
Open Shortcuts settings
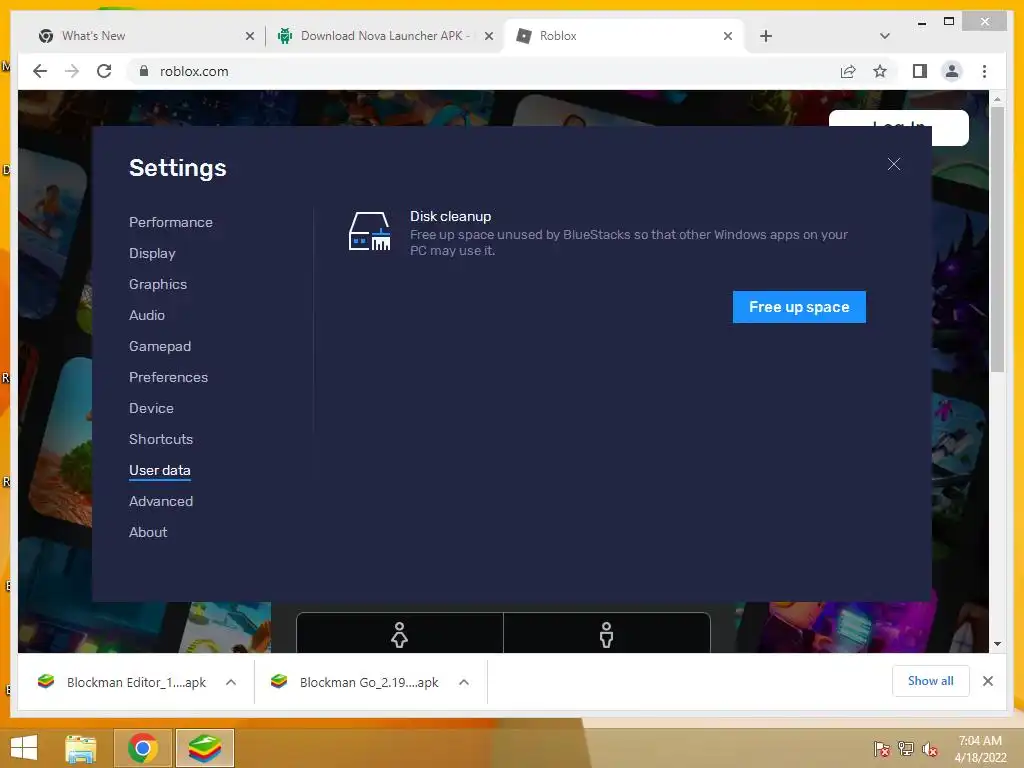coord(161,439)
